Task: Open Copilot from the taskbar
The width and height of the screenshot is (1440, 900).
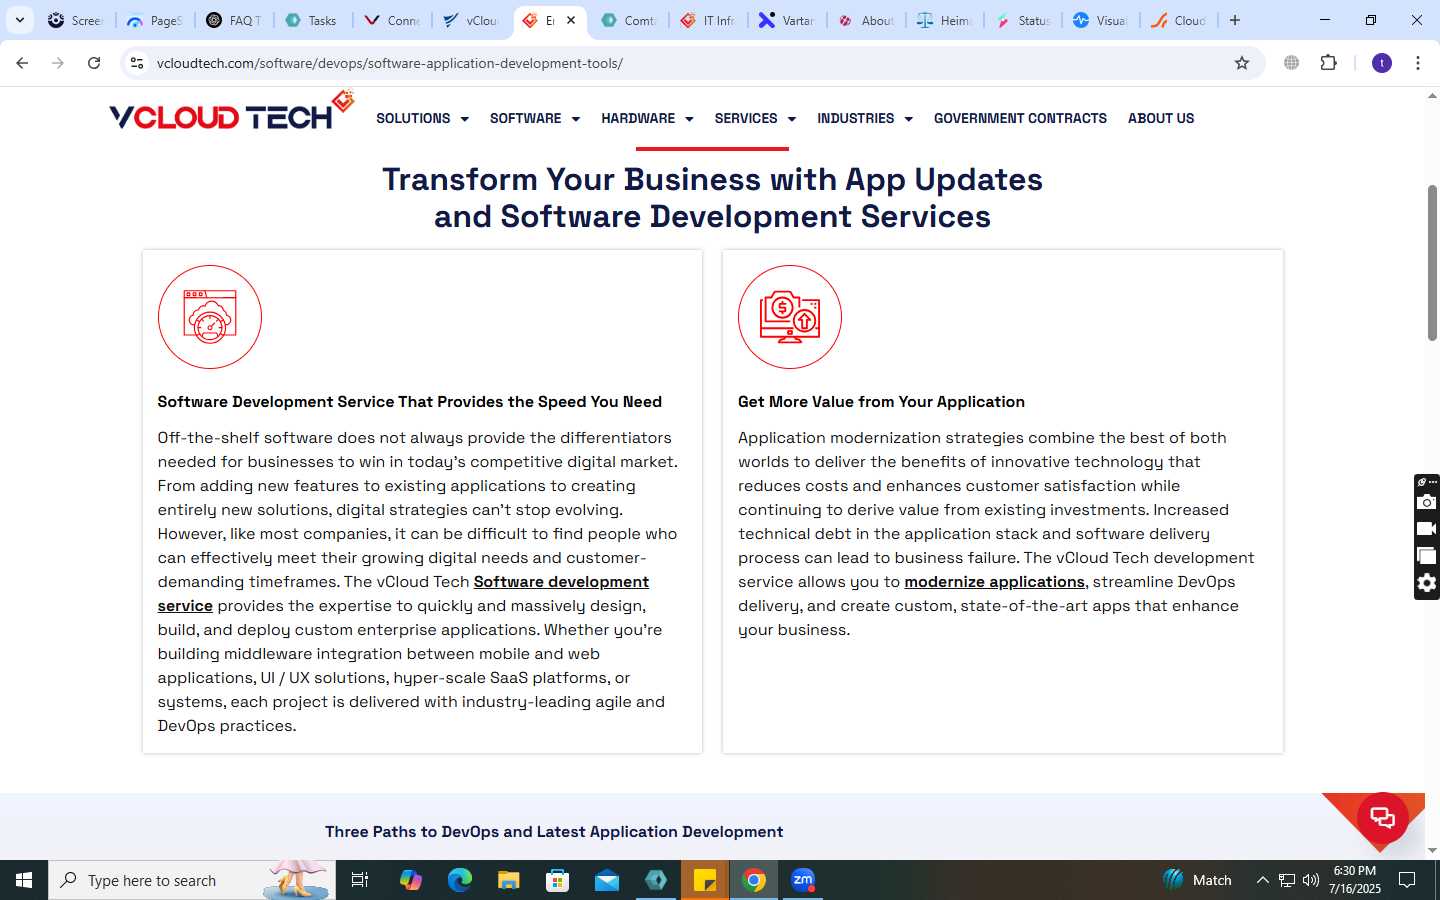Action: [x=411, y=880]
